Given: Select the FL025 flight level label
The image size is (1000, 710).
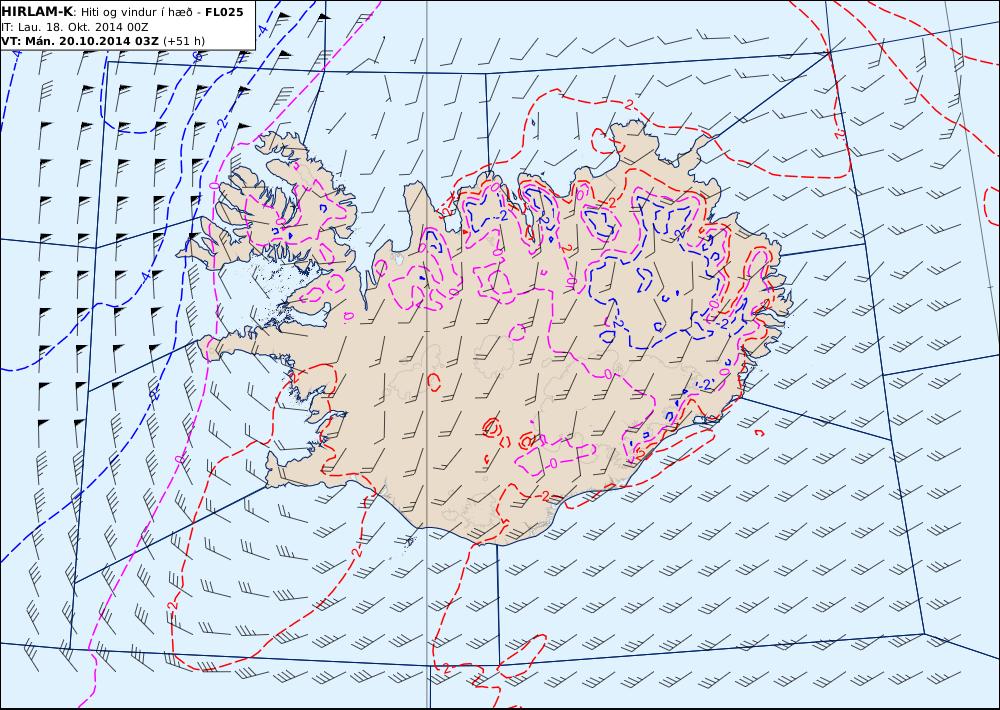Looking at the screenshot, I should coord(224,12).
